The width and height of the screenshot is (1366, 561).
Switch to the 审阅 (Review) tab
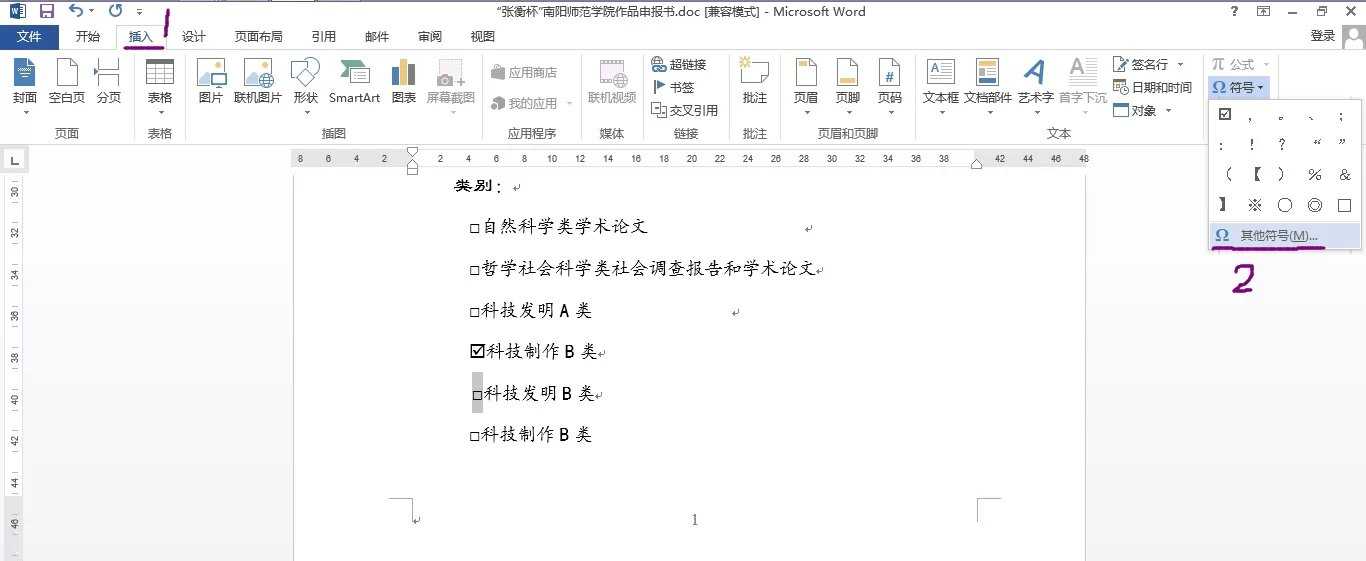430,37
